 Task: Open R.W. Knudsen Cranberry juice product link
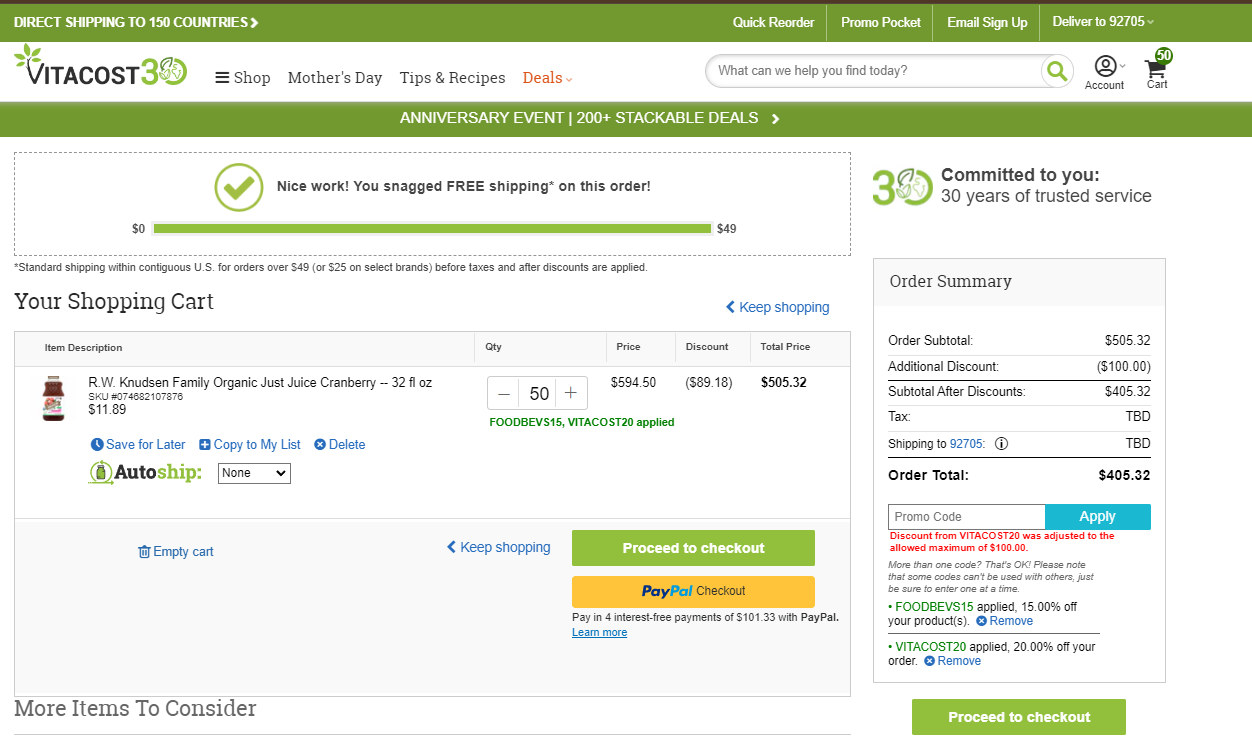pos(260,382)
